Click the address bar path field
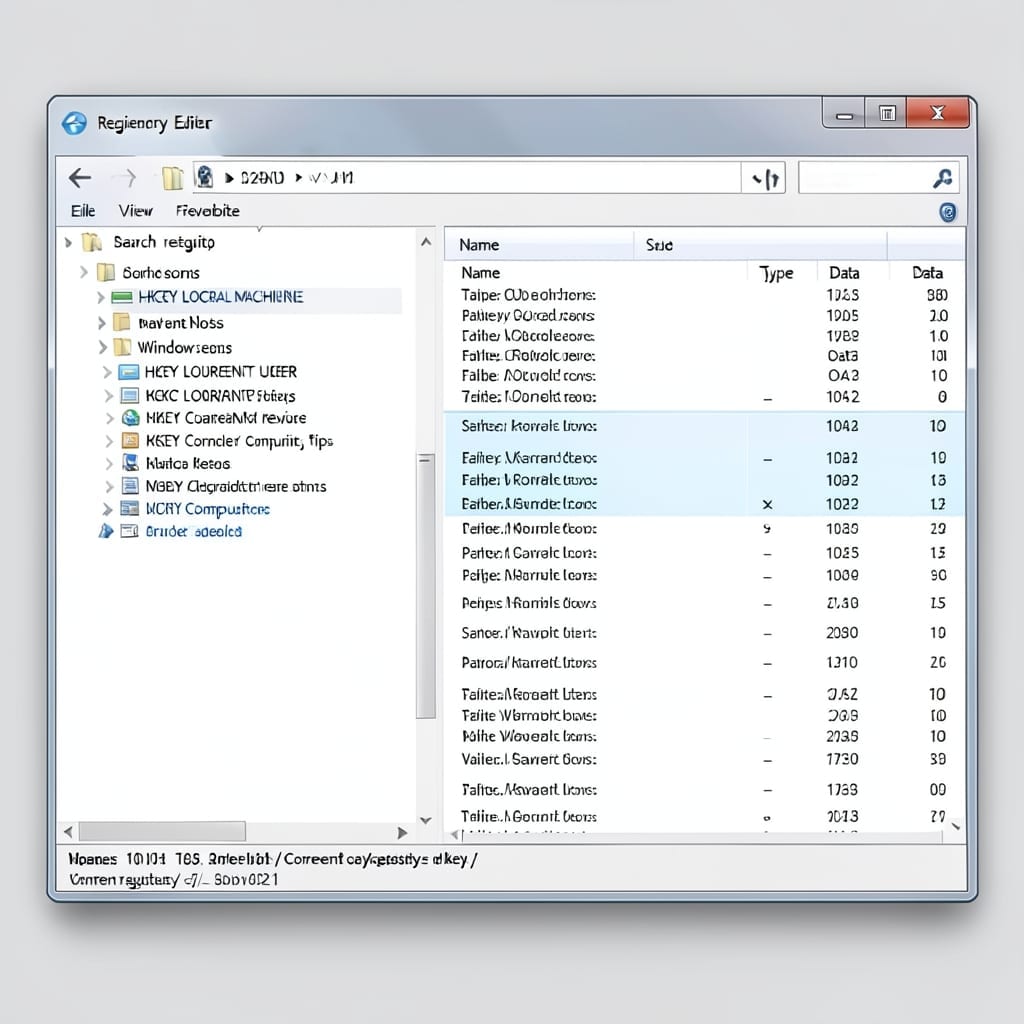This screenshot has height=1024, width=1024. tap(467, 178)
